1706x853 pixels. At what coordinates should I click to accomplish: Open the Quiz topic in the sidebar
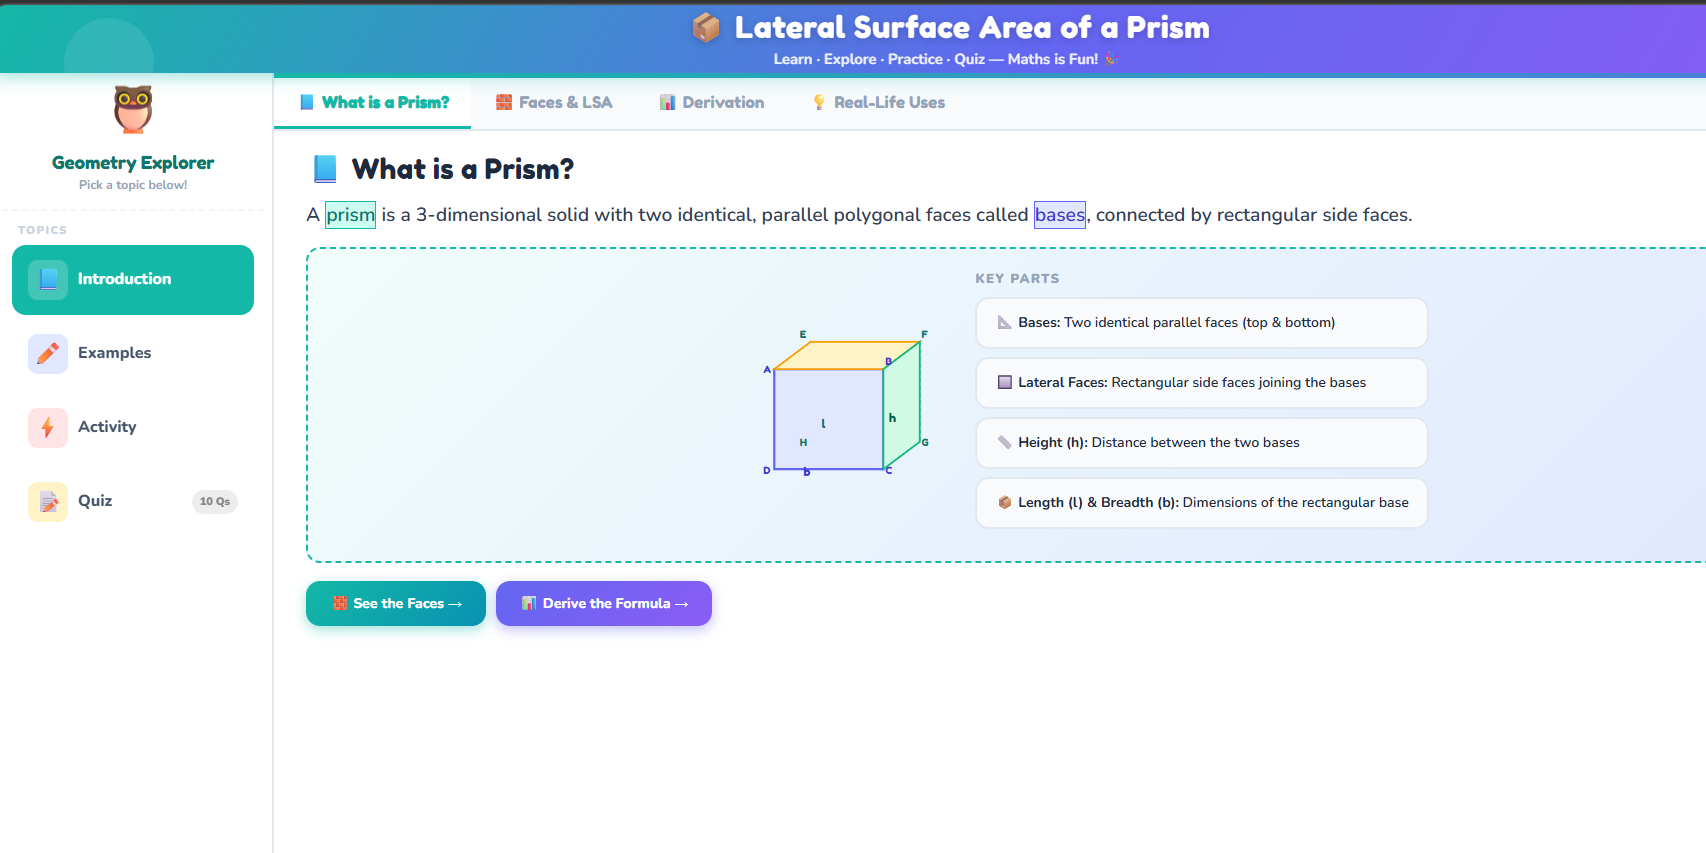(95, 501)
